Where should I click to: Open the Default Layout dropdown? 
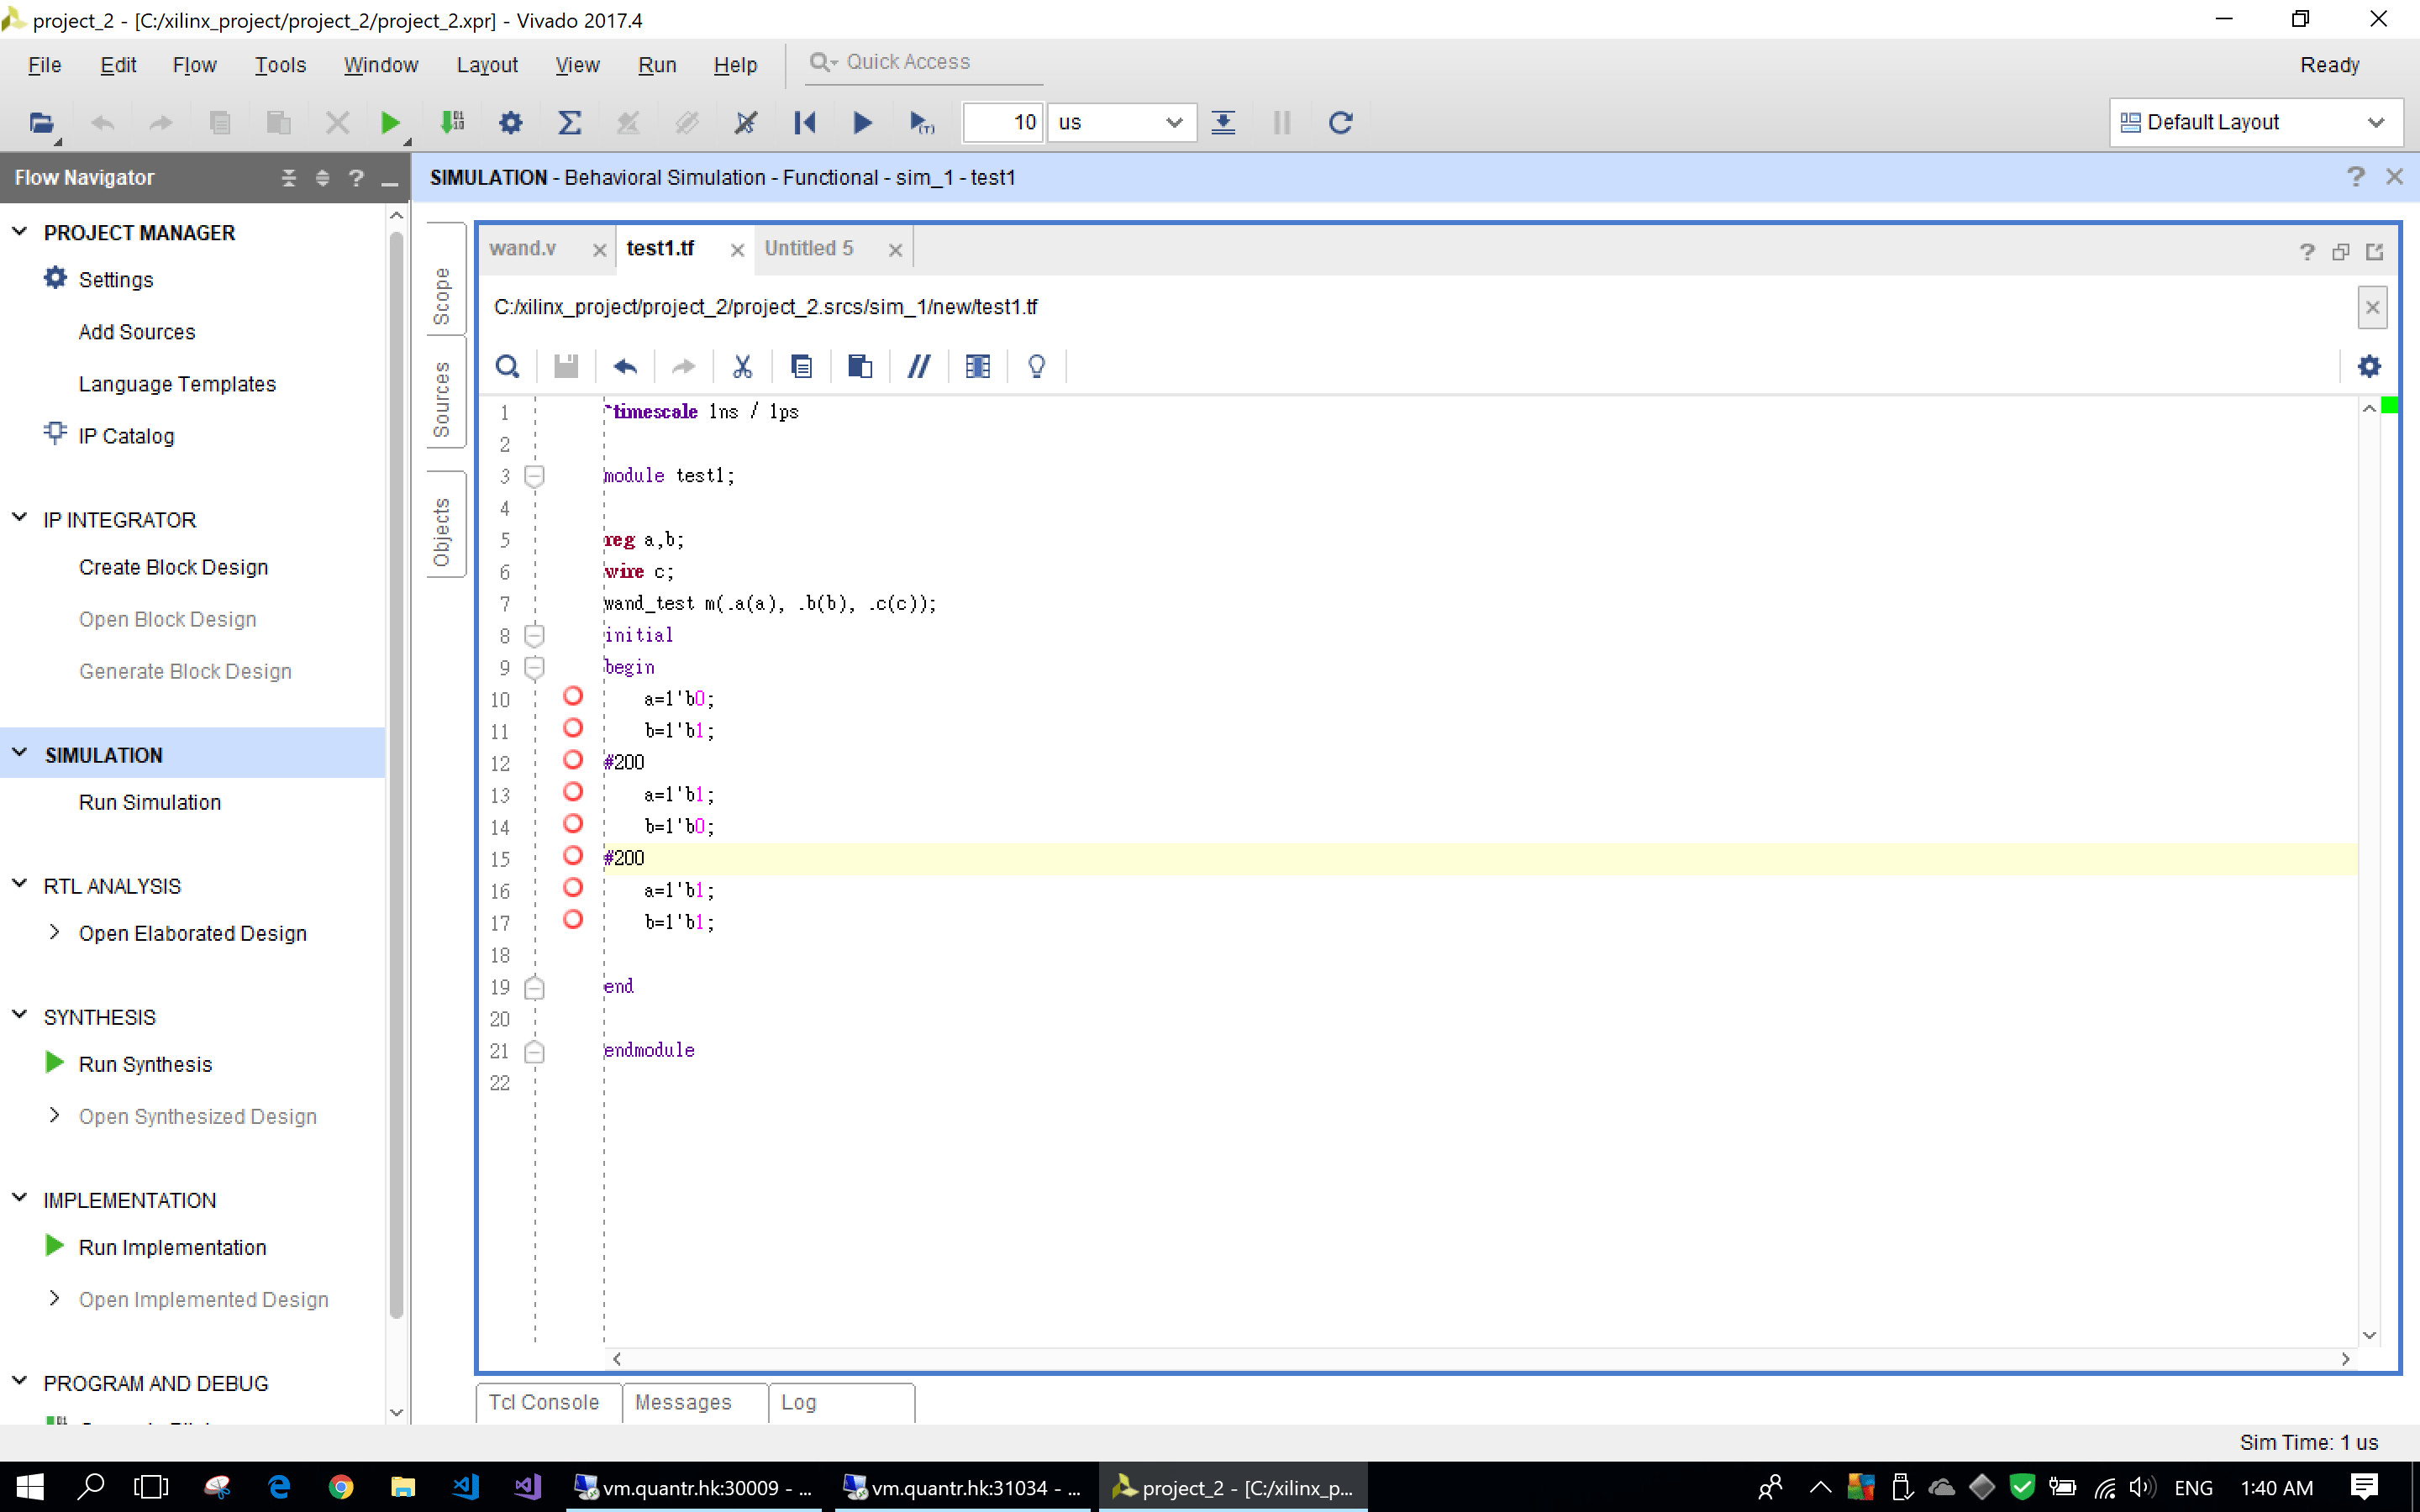click(2255, 122)
